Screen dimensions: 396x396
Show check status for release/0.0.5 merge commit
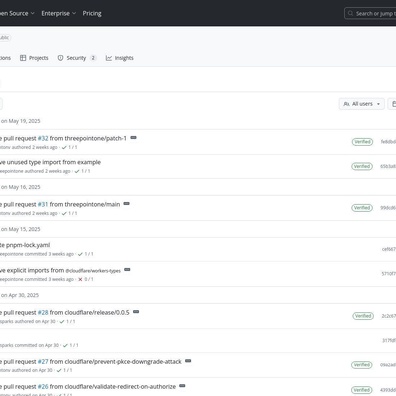pos(67,321)
